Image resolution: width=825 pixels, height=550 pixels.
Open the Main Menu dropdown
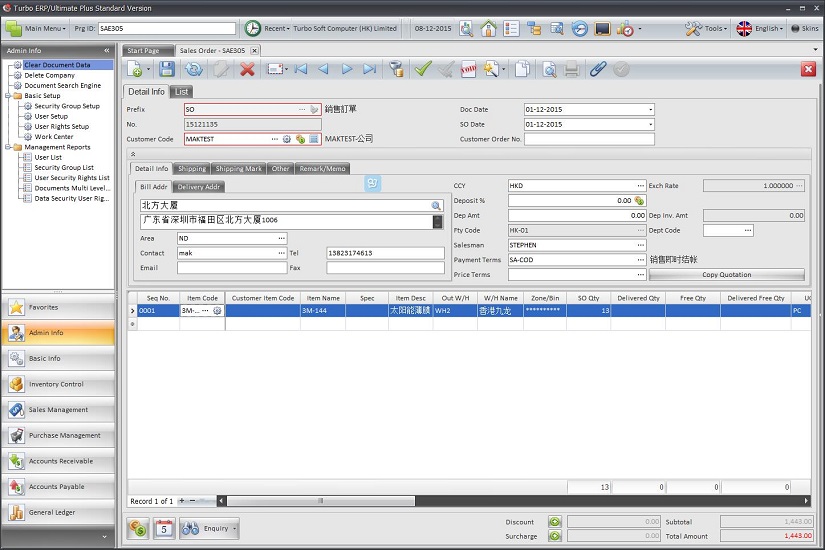click(x=36, y=28)
